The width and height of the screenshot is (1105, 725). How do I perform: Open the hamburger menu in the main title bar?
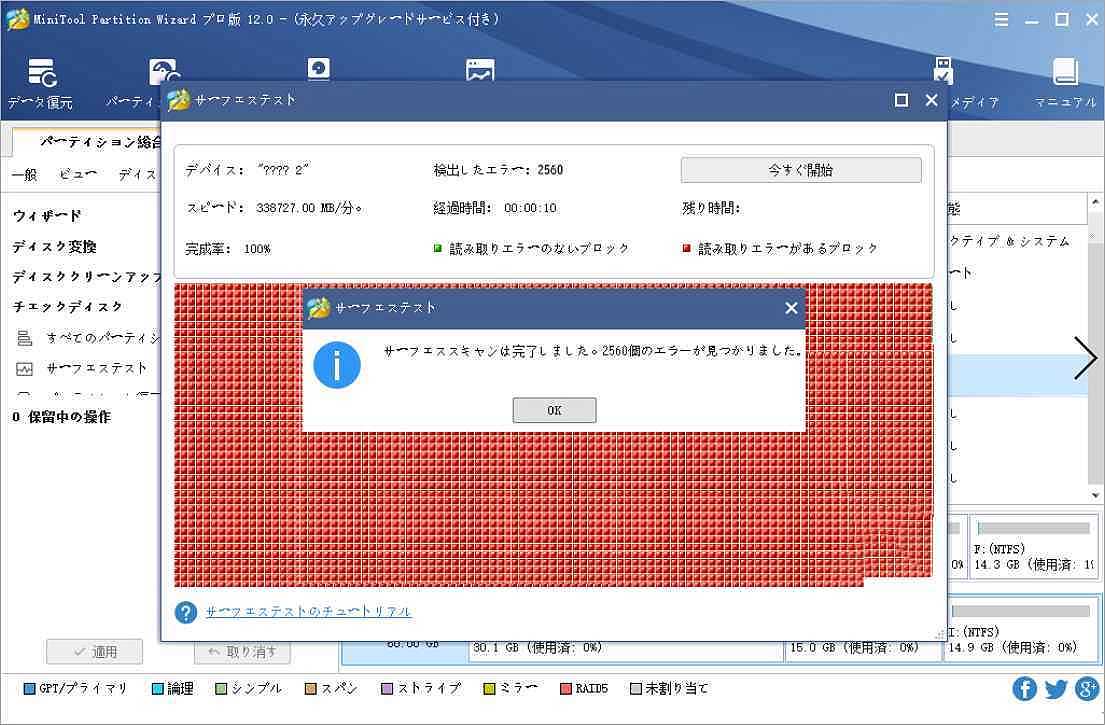point(1001,20)
